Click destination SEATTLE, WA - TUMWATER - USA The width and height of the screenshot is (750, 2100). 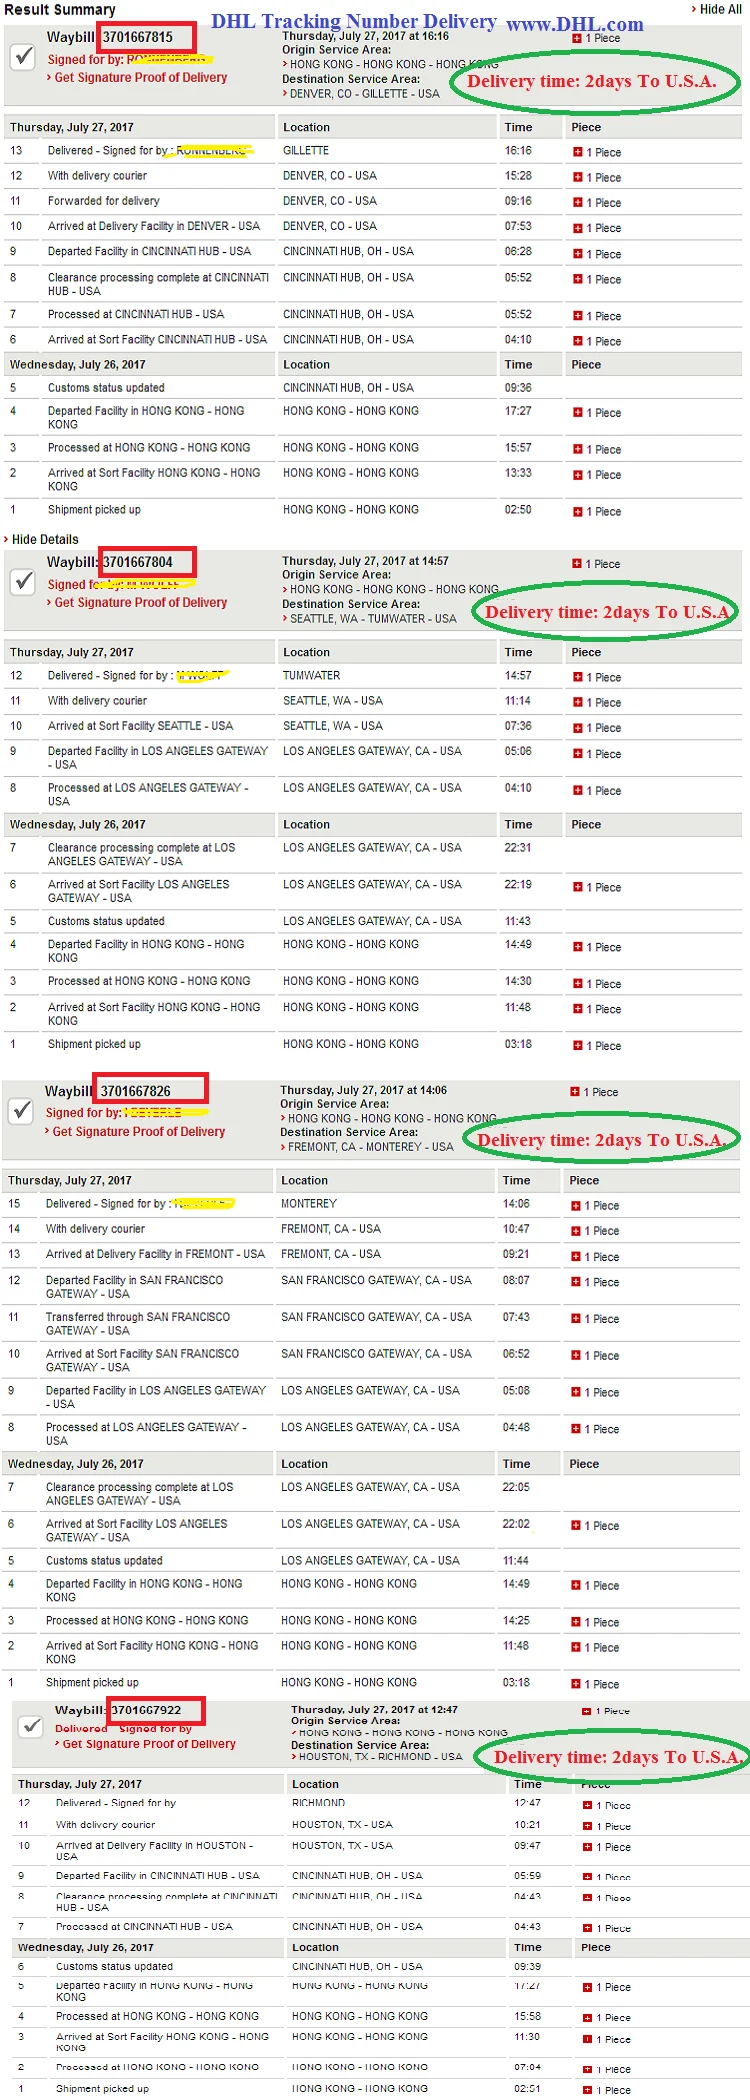[373, 619]
